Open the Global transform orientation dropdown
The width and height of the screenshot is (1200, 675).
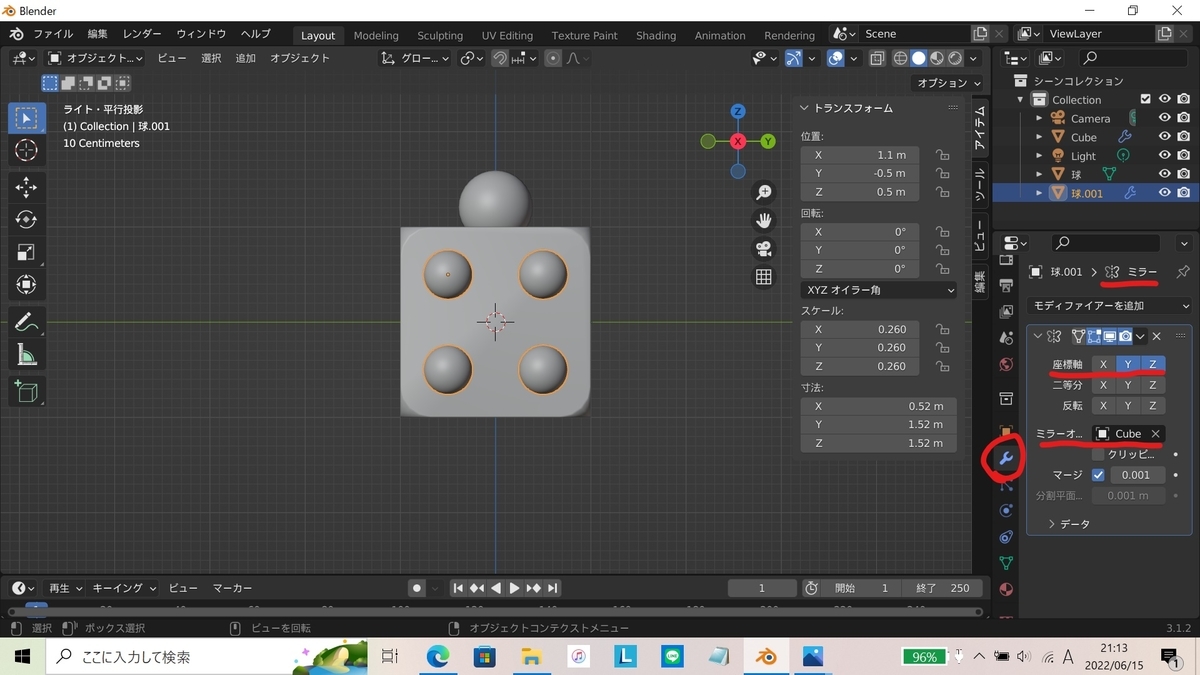[x=417, y=59]
